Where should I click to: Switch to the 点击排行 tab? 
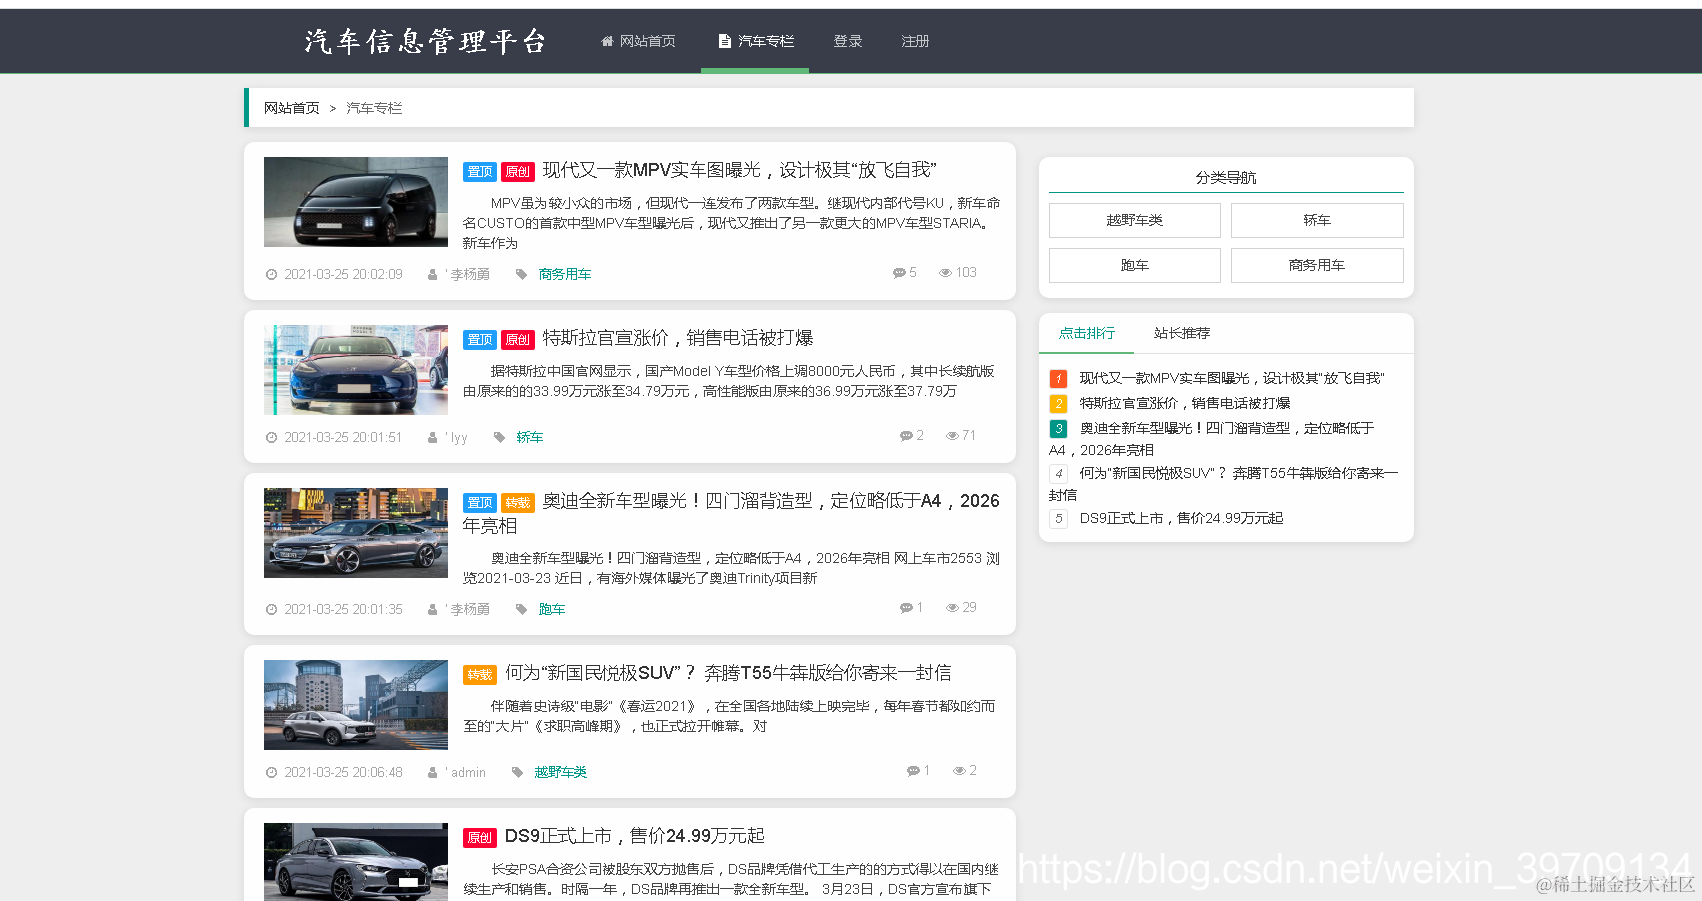1087,333
